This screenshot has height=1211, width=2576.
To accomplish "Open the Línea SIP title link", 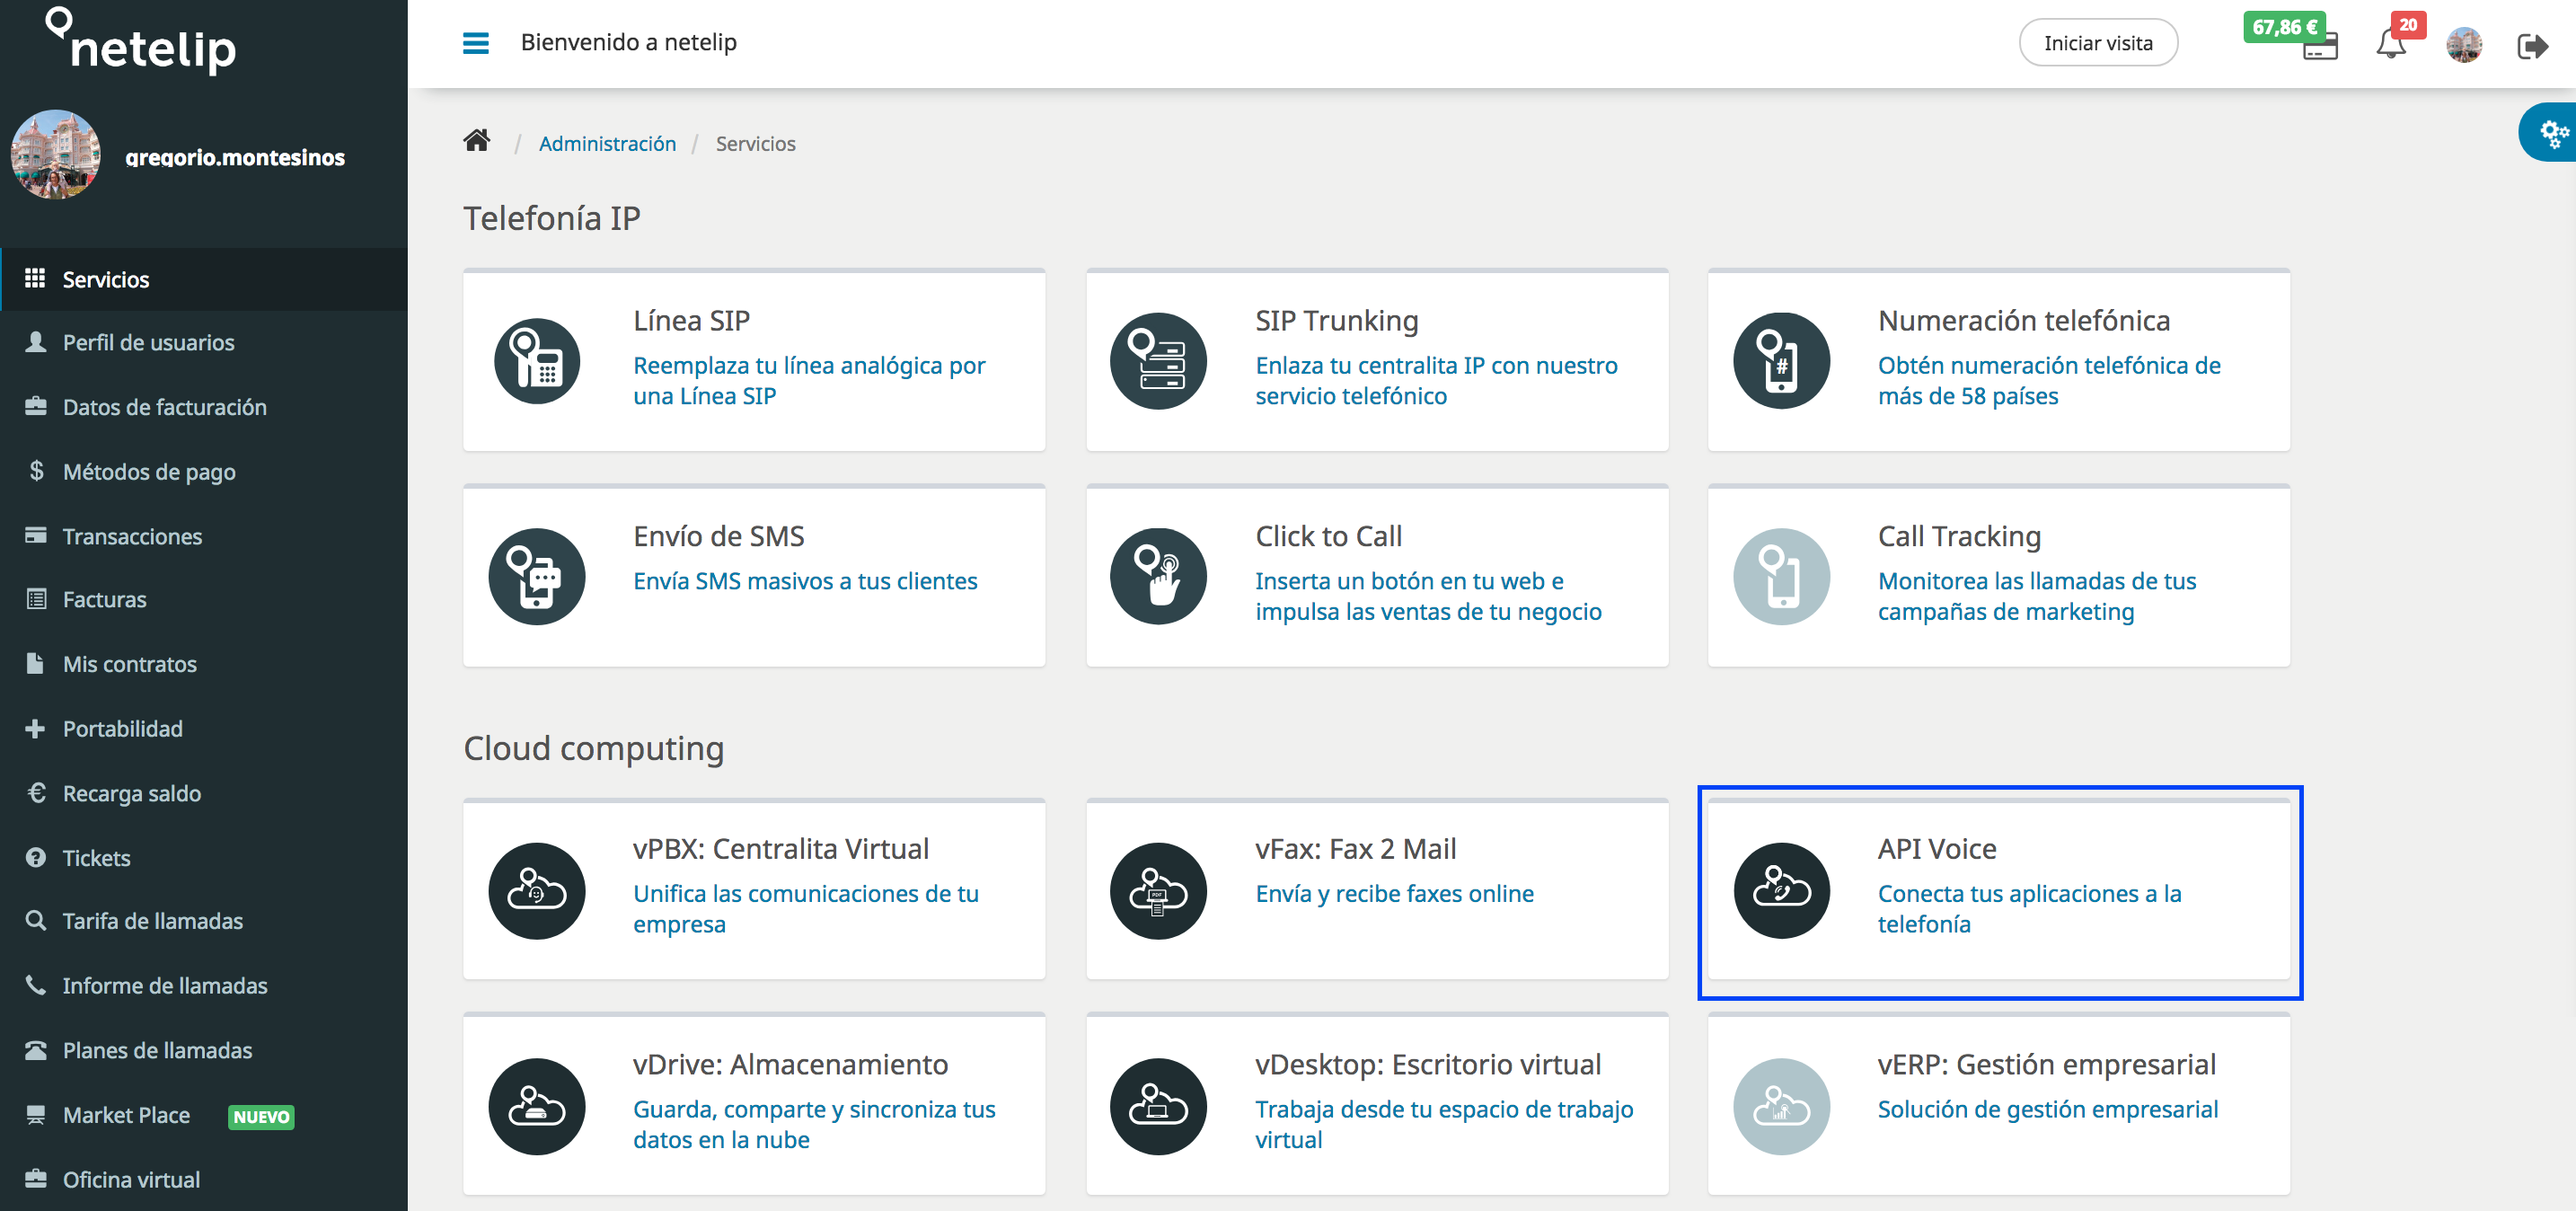I will [x=691, y=320].
